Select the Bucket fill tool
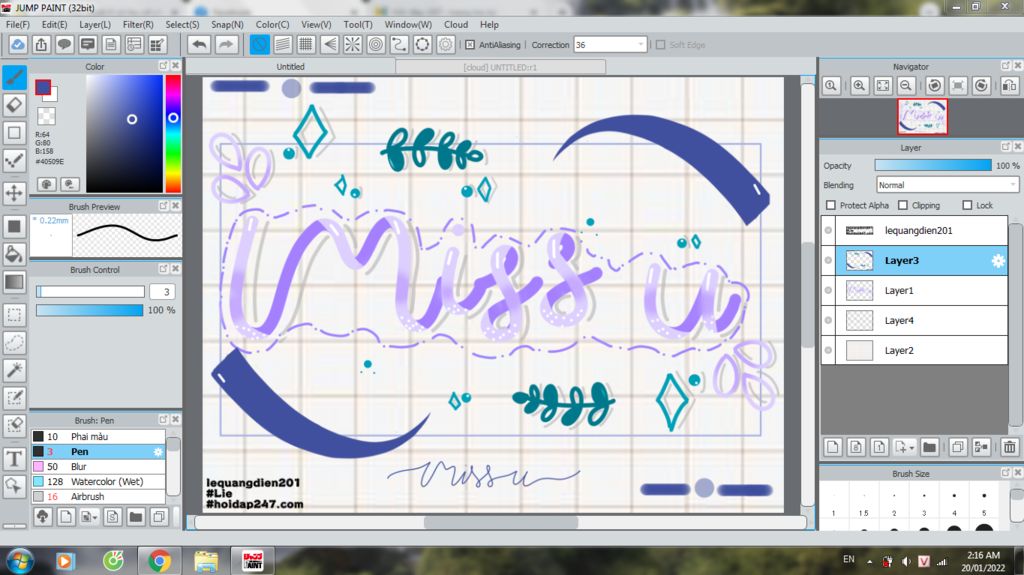The width and height of the screenshot is (1024, 575). pos(14,254)
